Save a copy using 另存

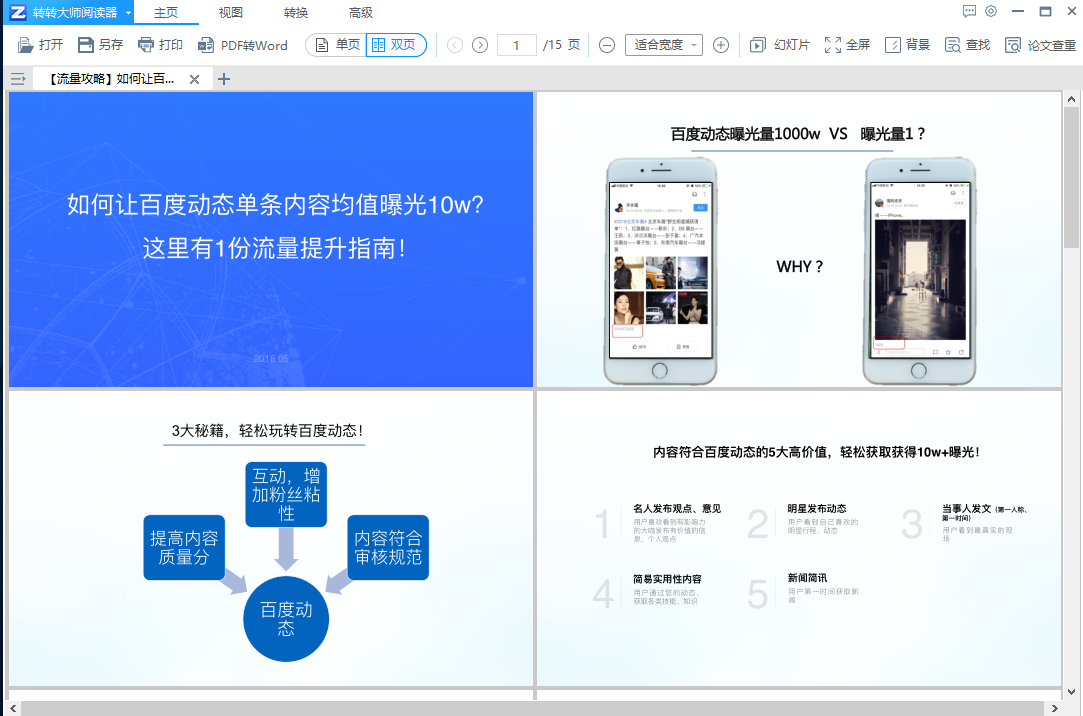100,45
